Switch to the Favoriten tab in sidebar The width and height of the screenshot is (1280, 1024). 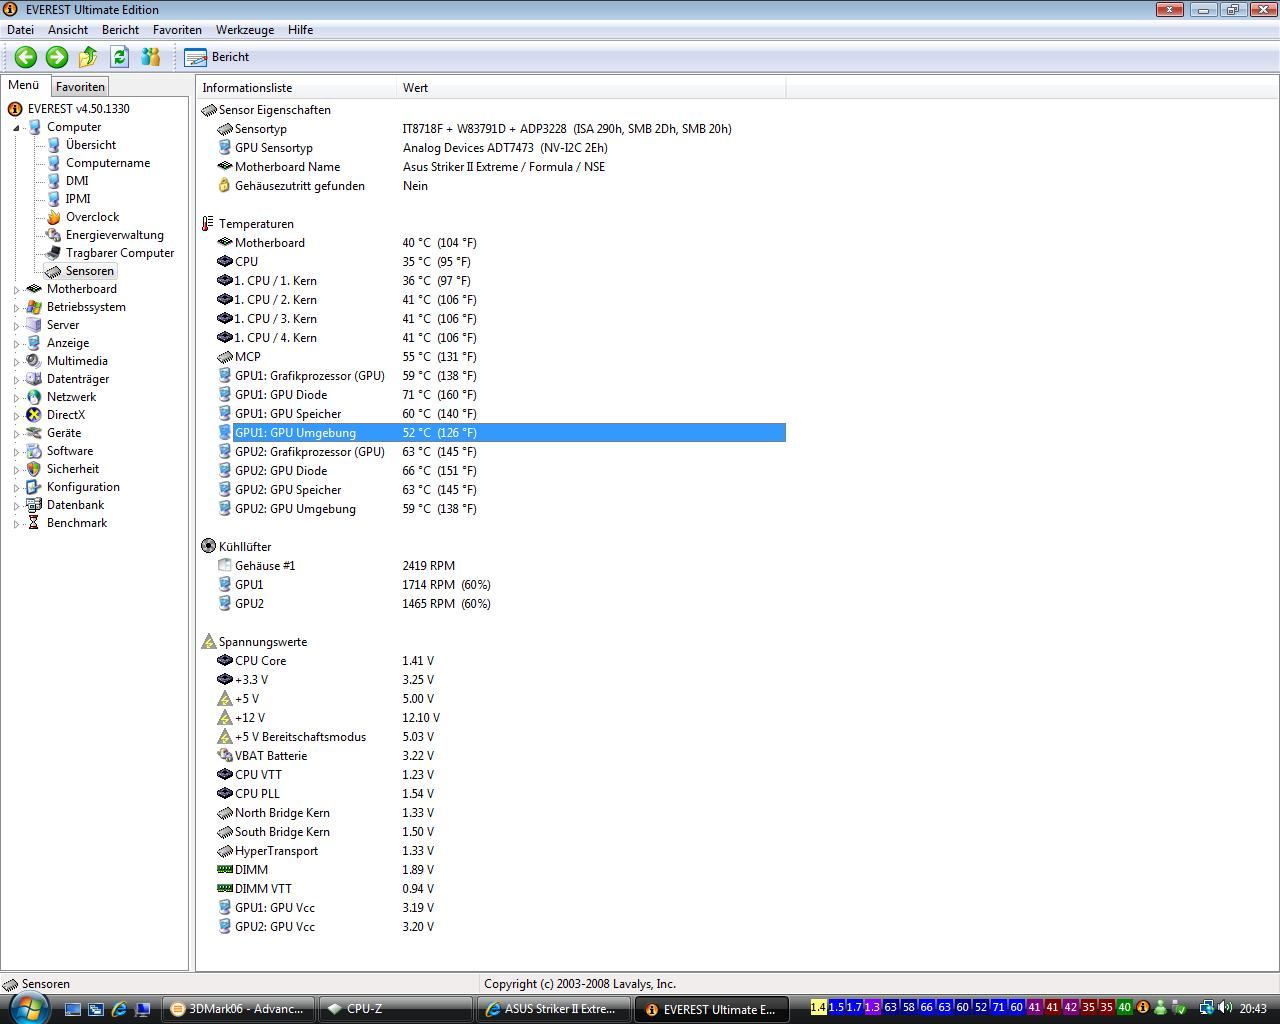[x=80, y=87]
